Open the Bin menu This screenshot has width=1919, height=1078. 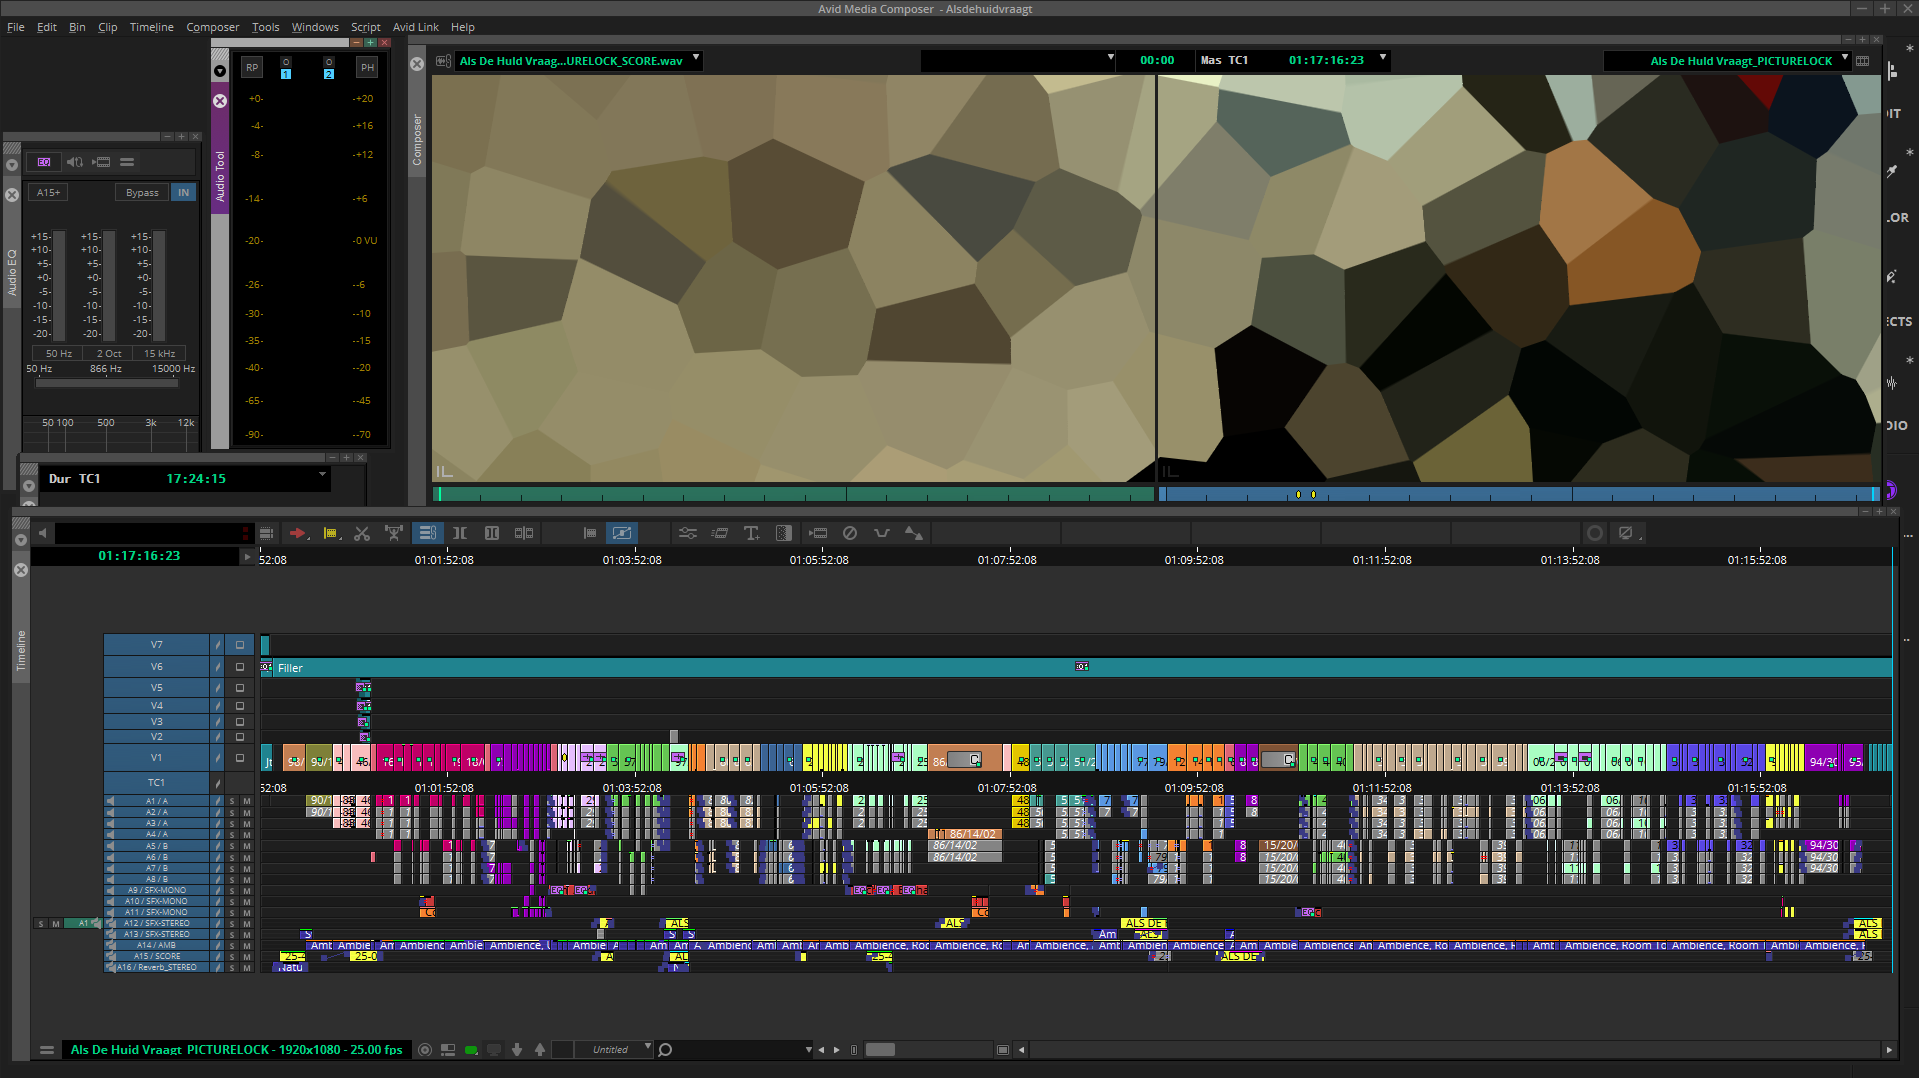(77, 27)
